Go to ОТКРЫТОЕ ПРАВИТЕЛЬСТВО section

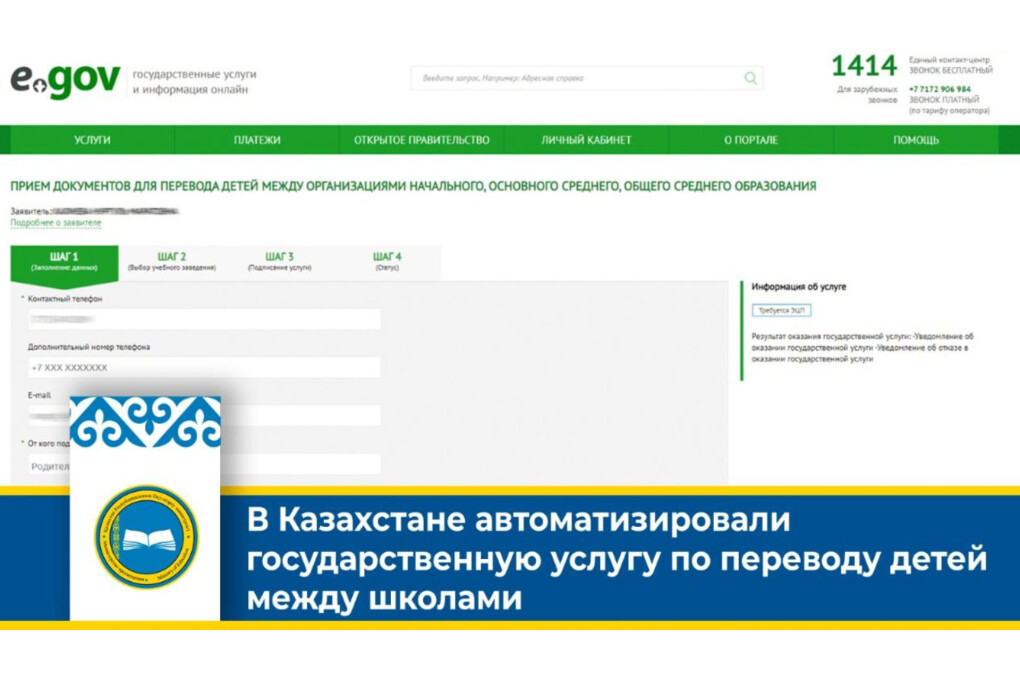421,140
